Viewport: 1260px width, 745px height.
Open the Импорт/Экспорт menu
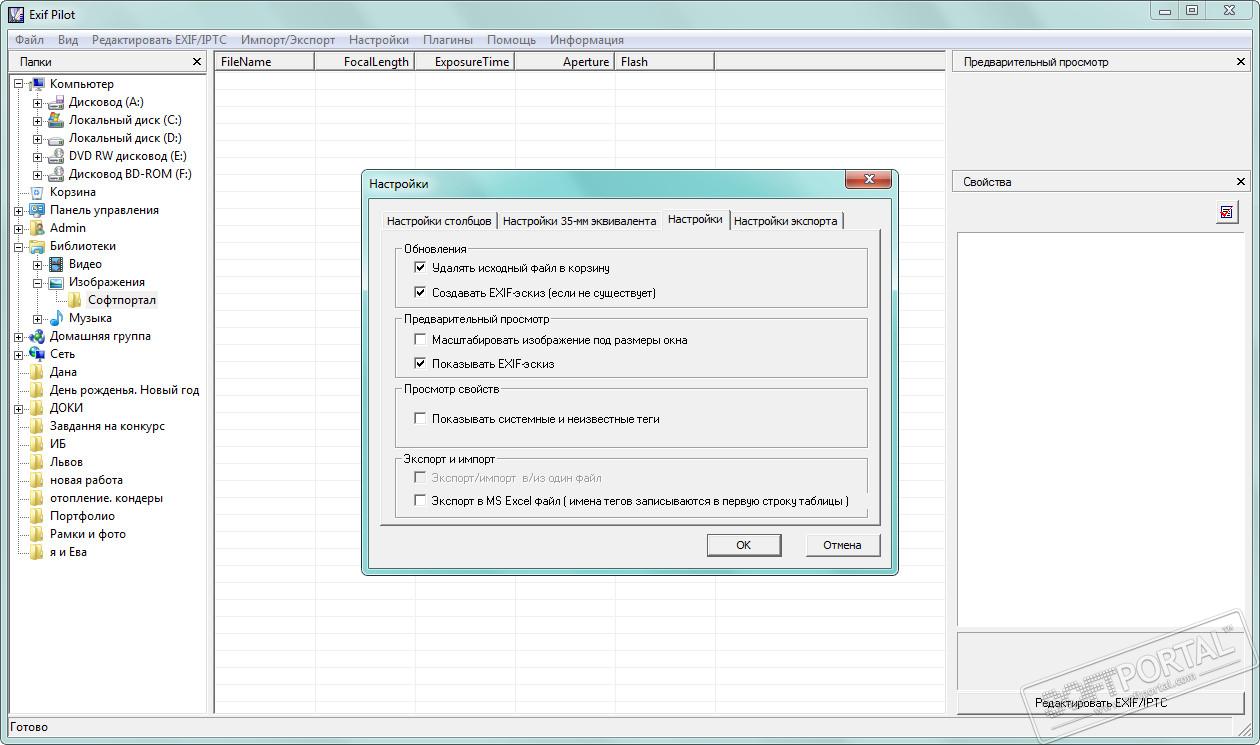[x=288, y=40]
